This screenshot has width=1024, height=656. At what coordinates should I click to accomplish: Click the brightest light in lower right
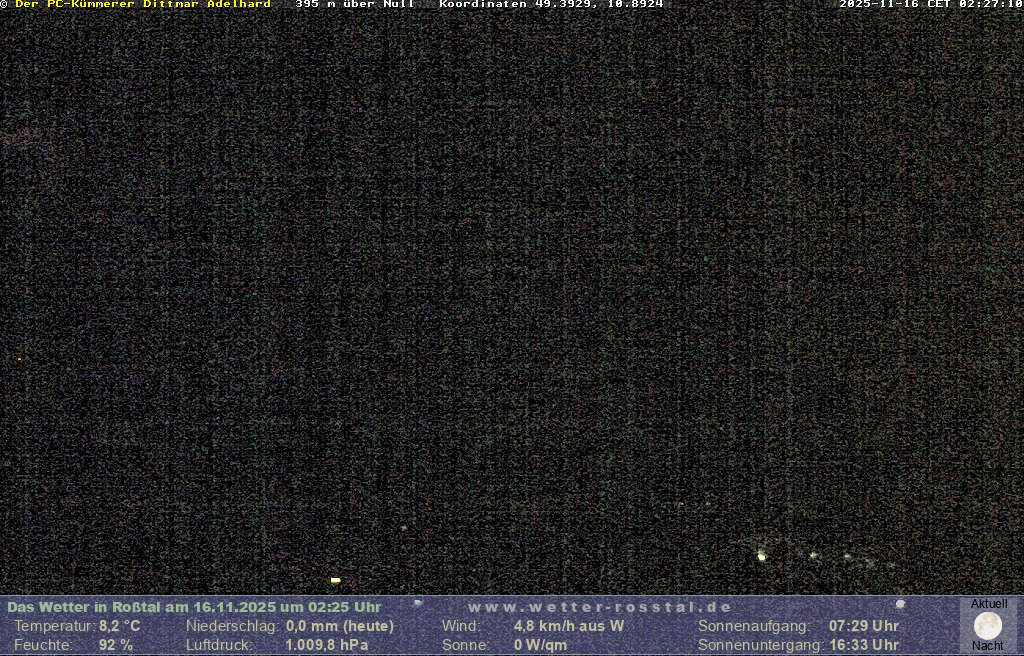tap(761, 556)
